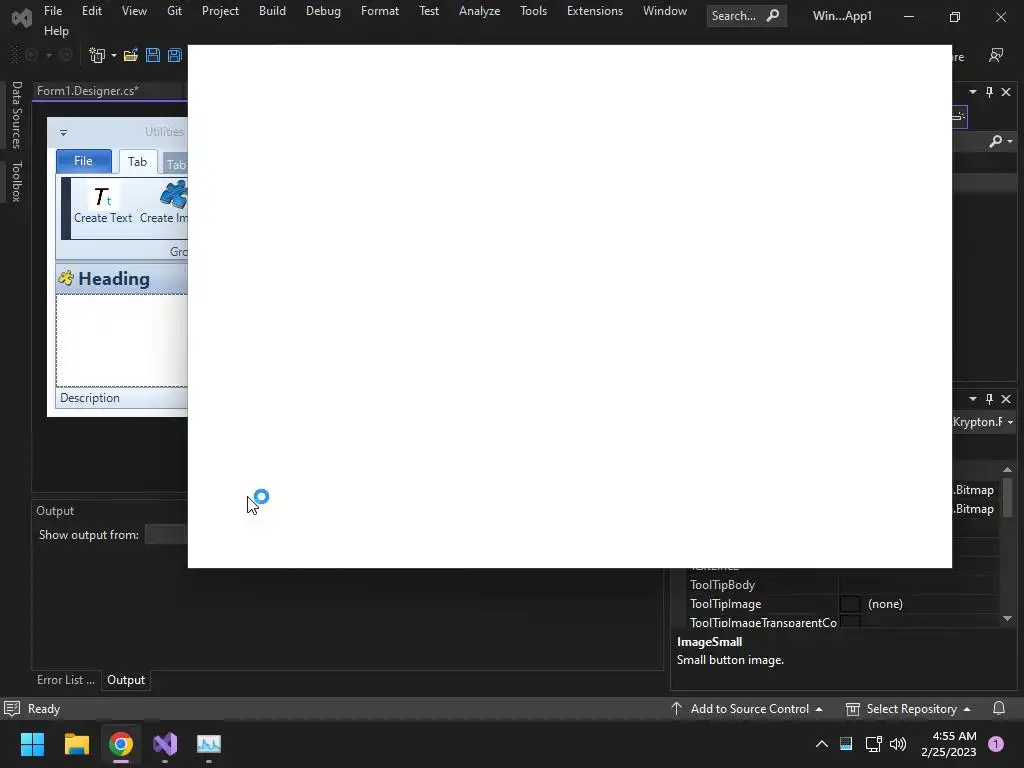The width and height of the screenshot is (1024, 768).
Task: Select the first Tab ribbon tab
Action: tap(137, 161)
